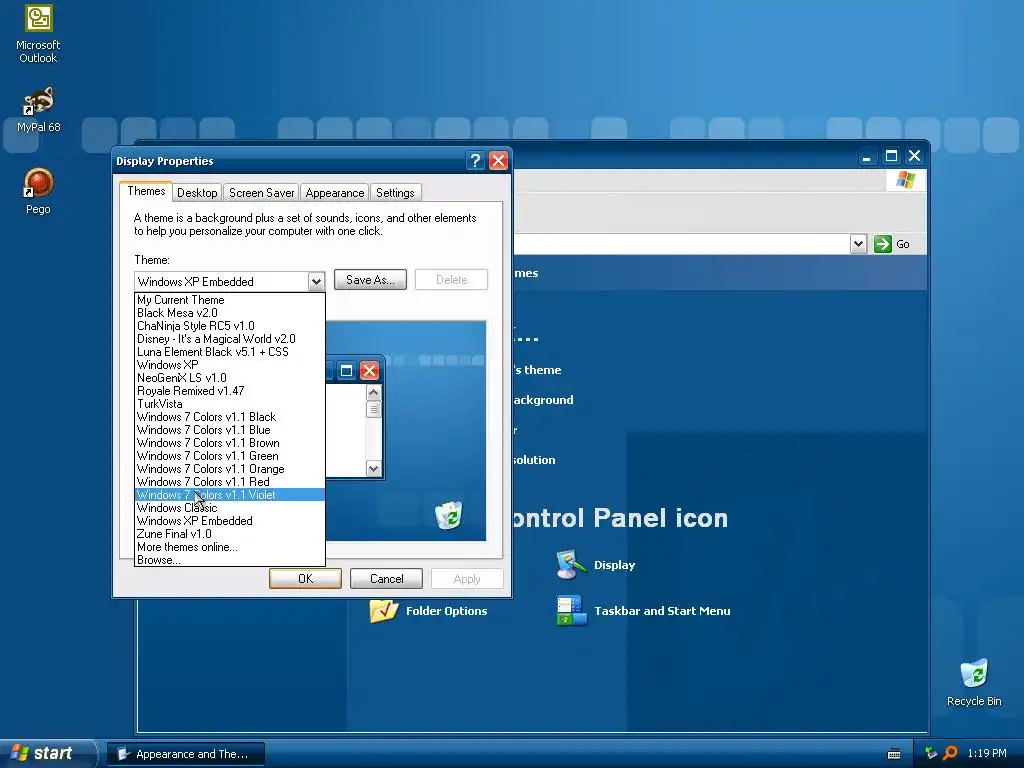Viewport: 1024px width, 768px height.
Task: Open the address bar dropdown arrow
Action: coord(858,244)
